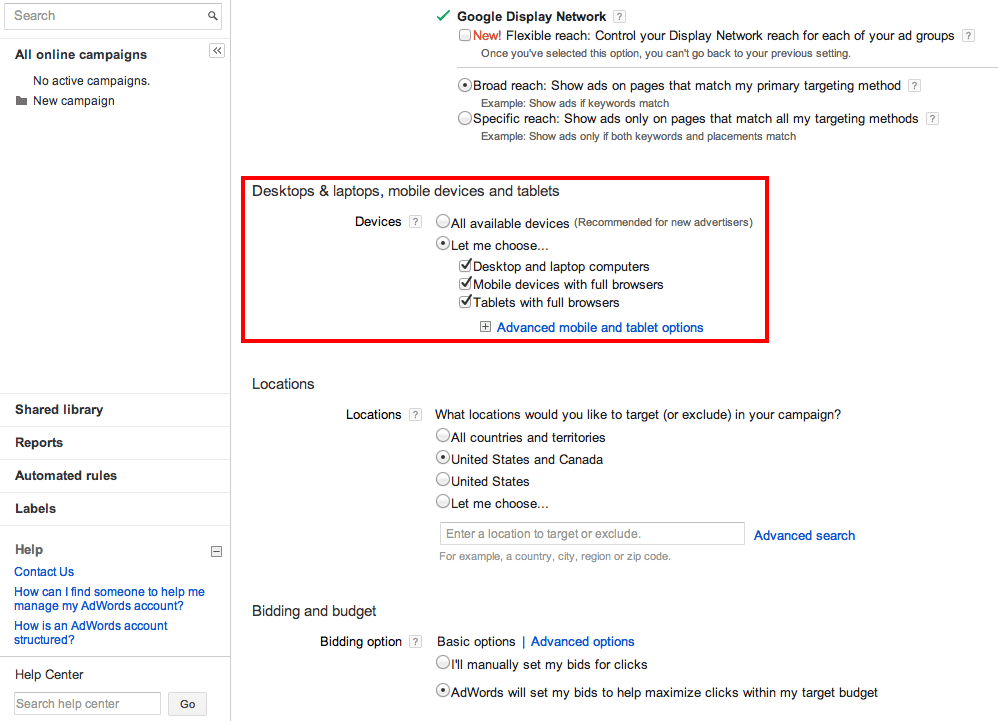Collapse the Help section in sidebar
This screenshot has height=721, width=998.
tap(216, 551)
